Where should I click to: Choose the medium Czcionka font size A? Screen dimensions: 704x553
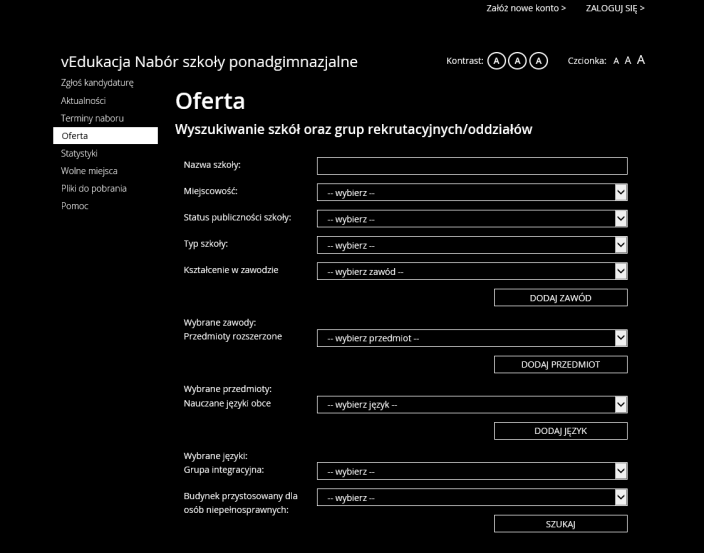(x=628, y=60)
